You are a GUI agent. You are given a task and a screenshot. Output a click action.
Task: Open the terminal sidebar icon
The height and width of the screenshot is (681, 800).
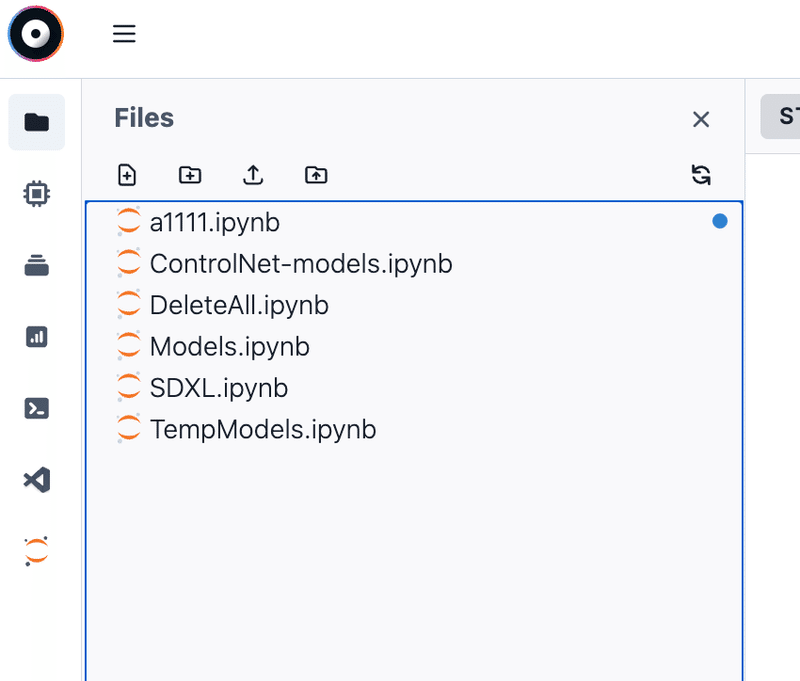click(x=37, y=408)
